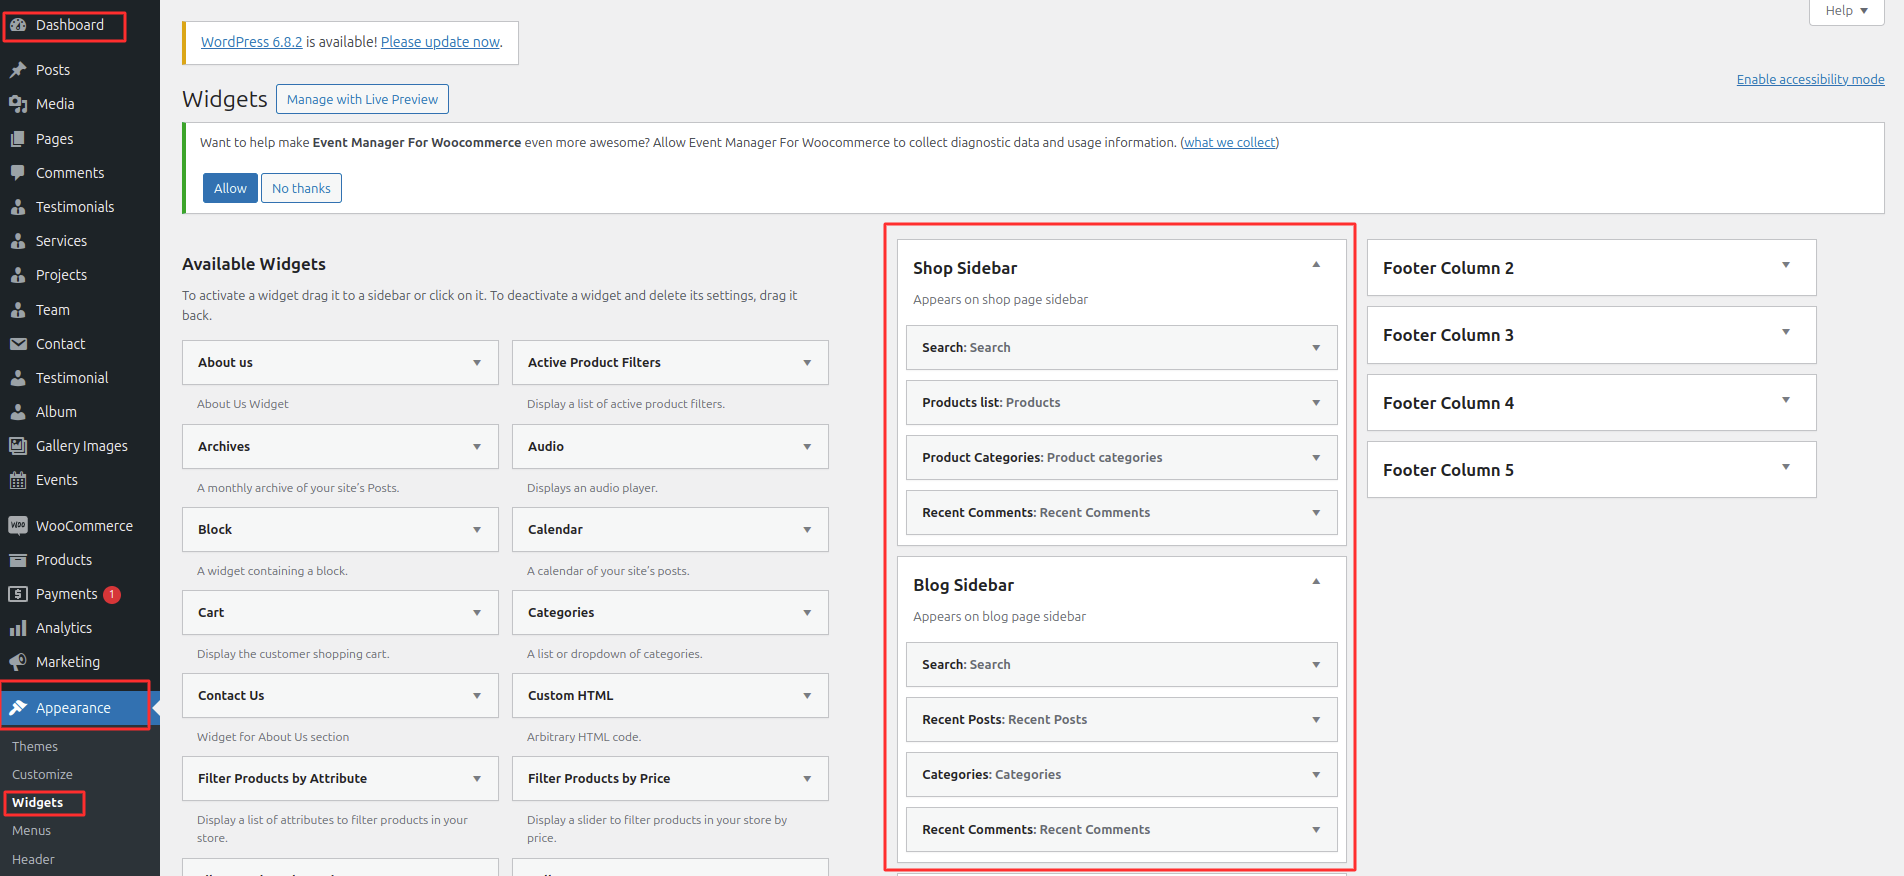Collapse the Blog Sidebar widget area
This screenshot has height=876, width=1904.
pyautogui.click(x=1316, y=582)
